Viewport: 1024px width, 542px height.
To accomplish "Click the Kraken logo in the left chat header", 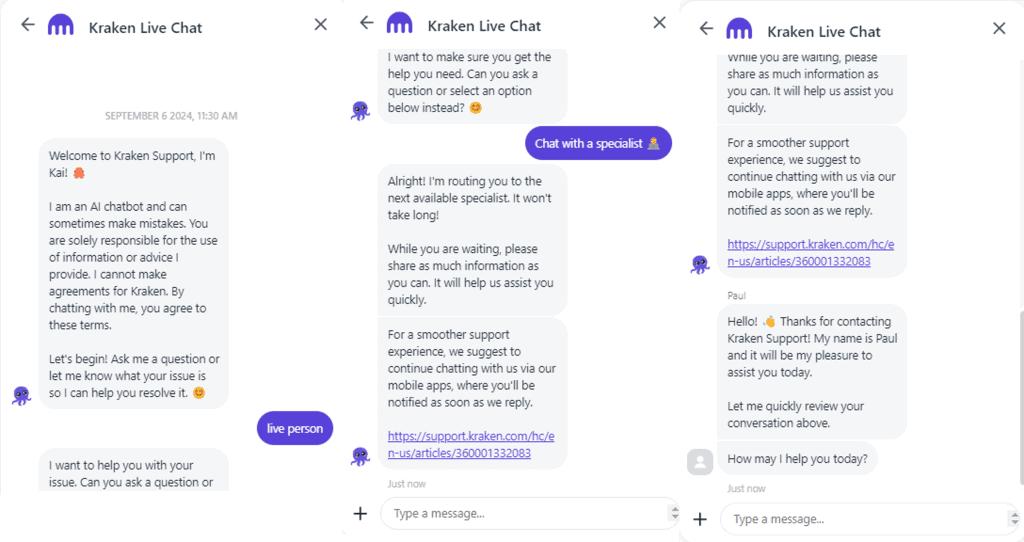I will click(x=60, y=26).
